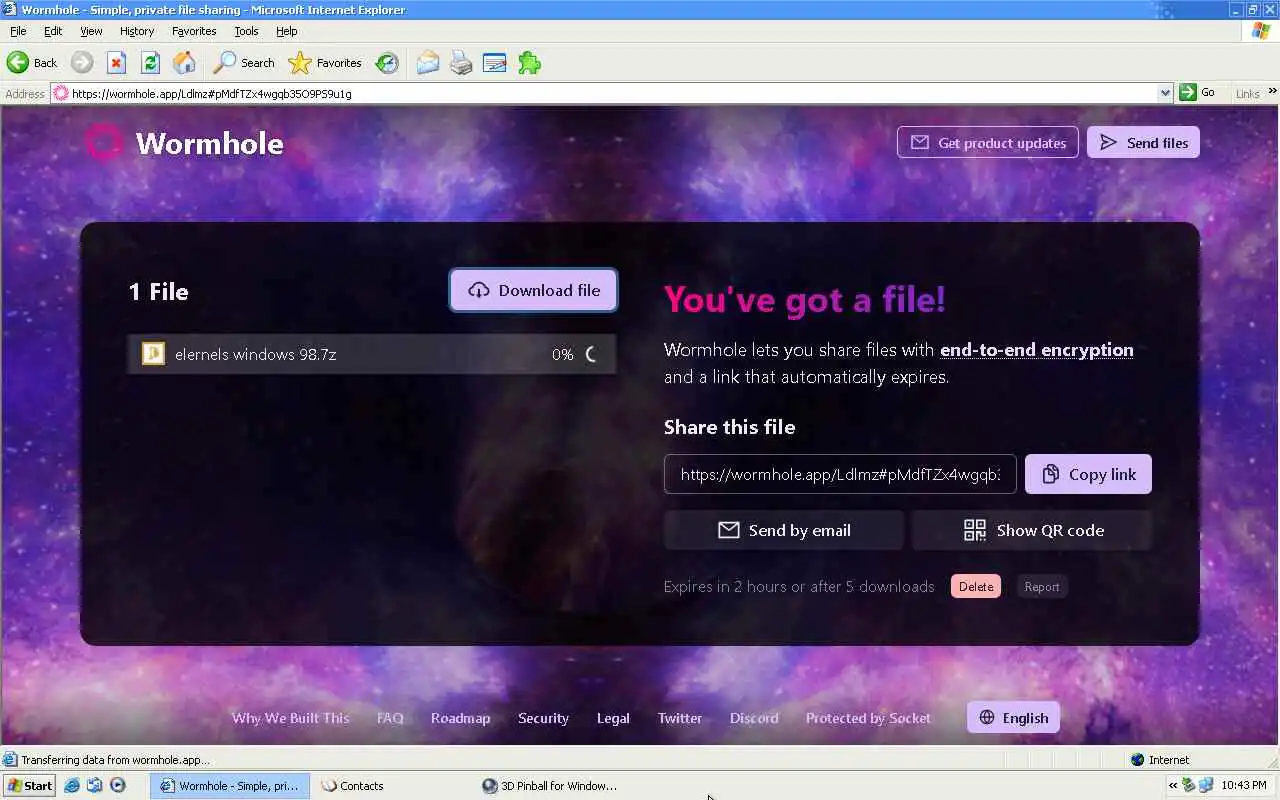The height and width of the screenshot is (800, 1280).
Task: Open the File menu
Action: click(18, 31)
